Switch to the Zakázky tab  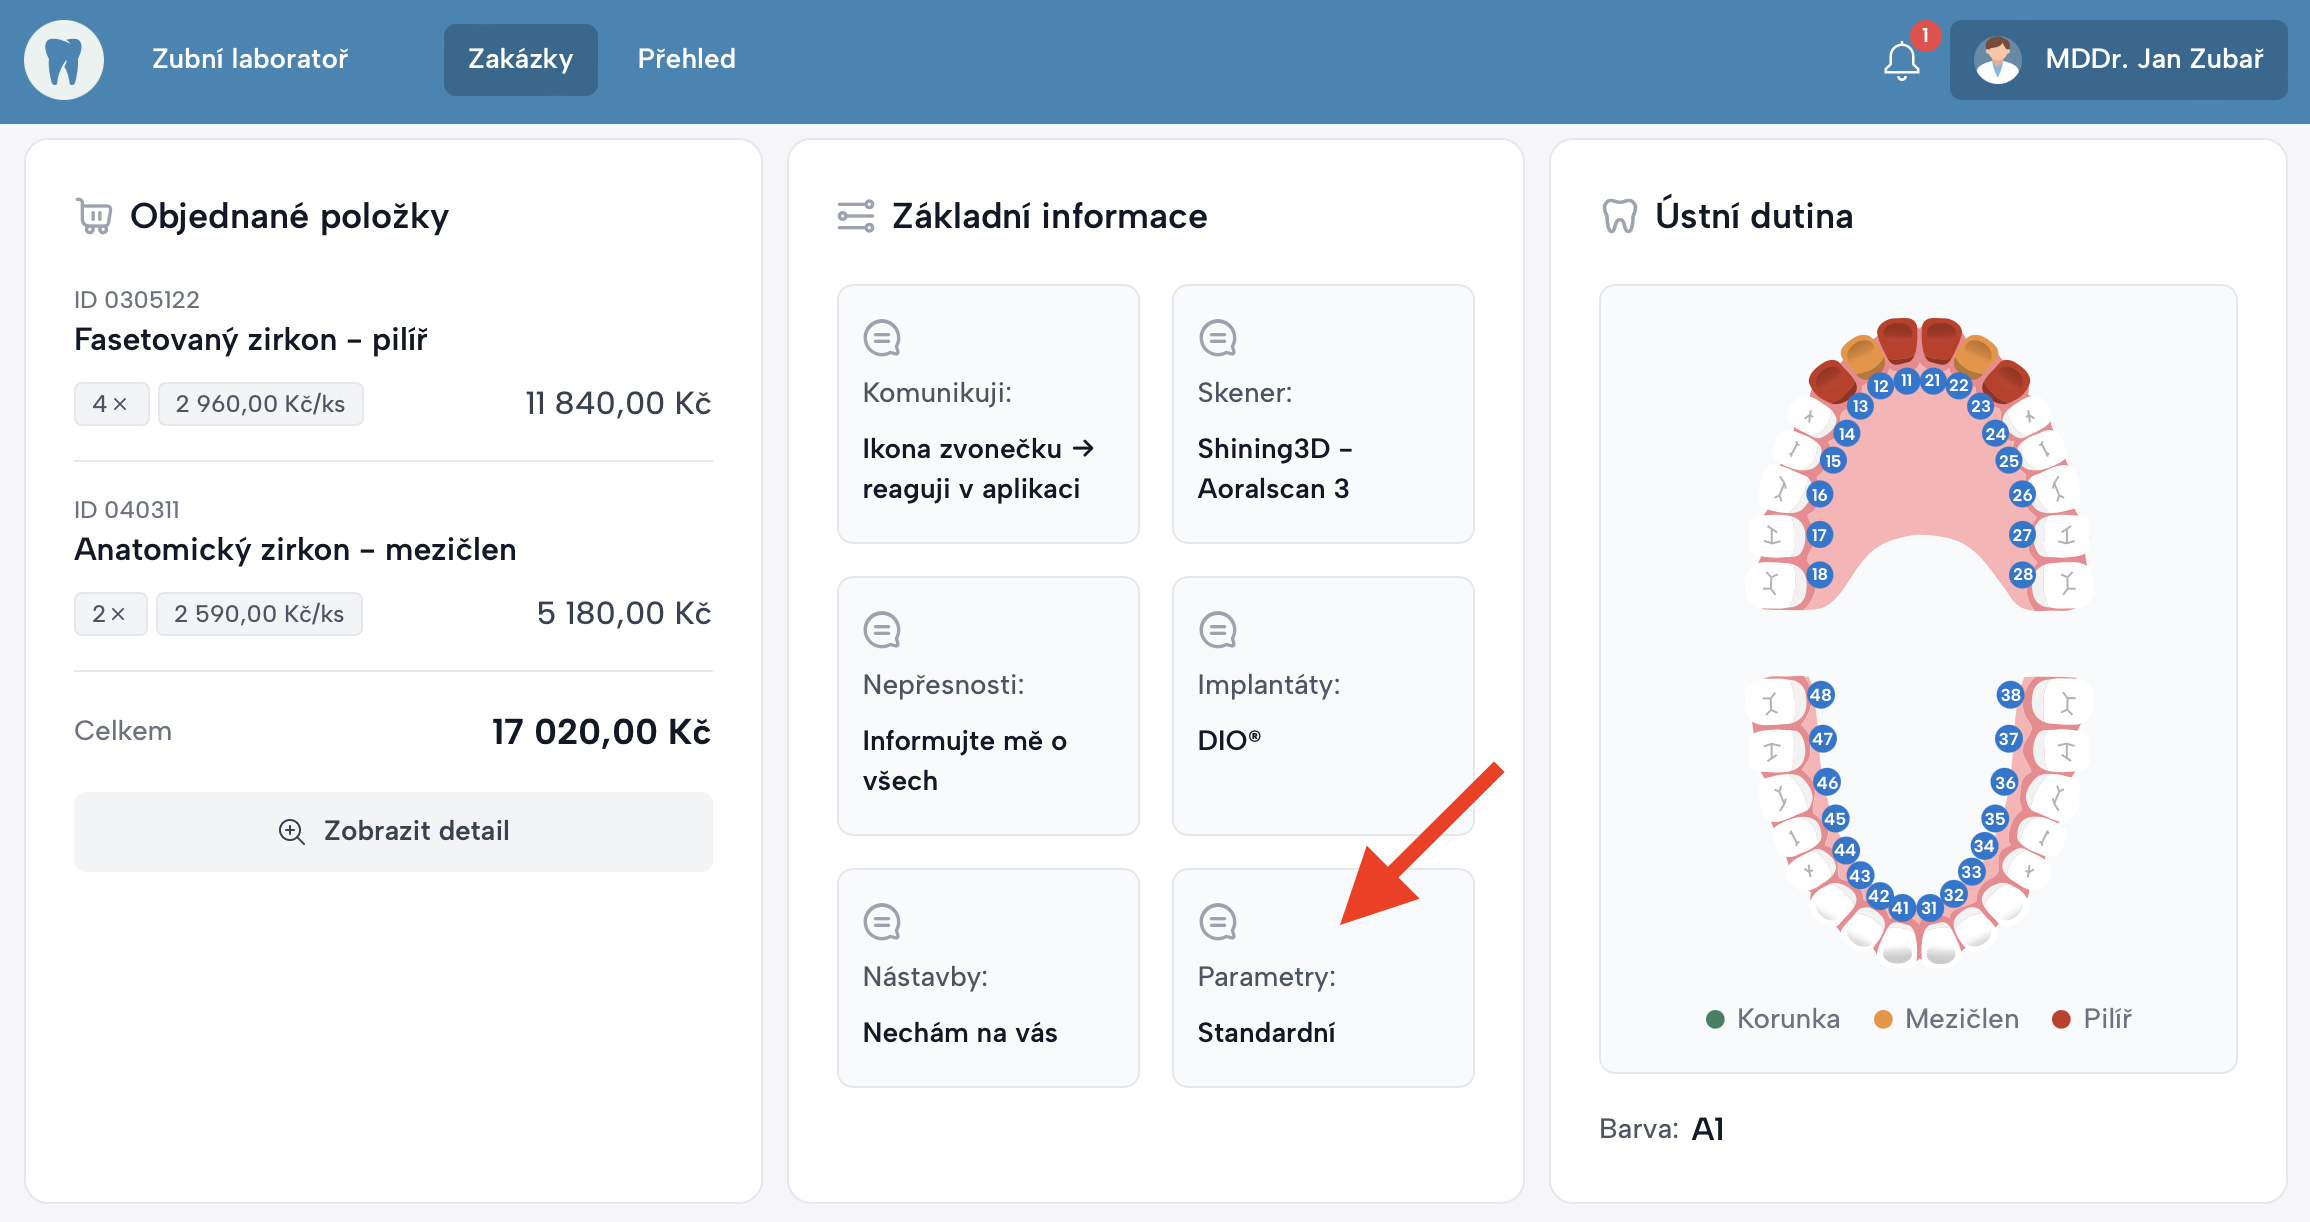(520, 60)
